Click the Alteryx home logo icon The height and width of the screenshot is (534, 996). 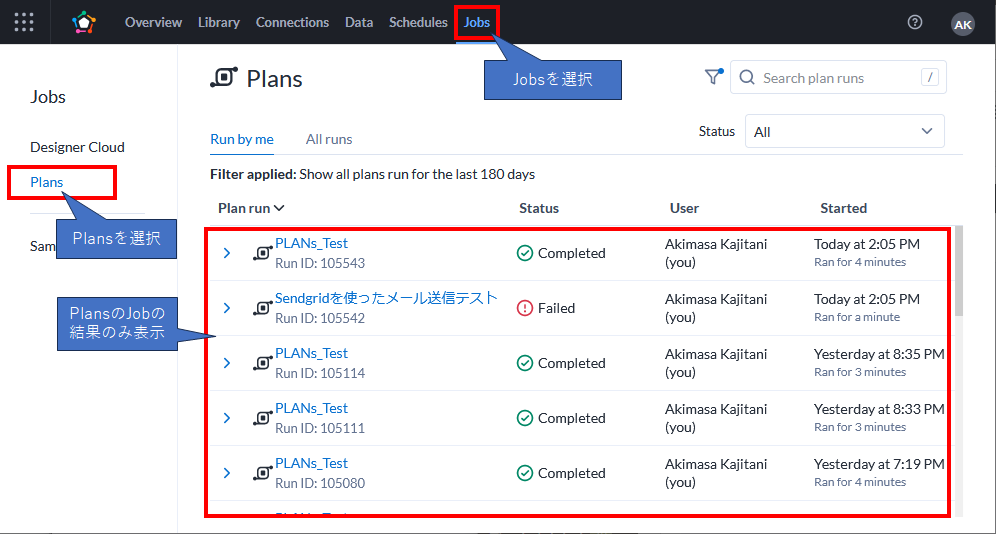click(84, 22)
